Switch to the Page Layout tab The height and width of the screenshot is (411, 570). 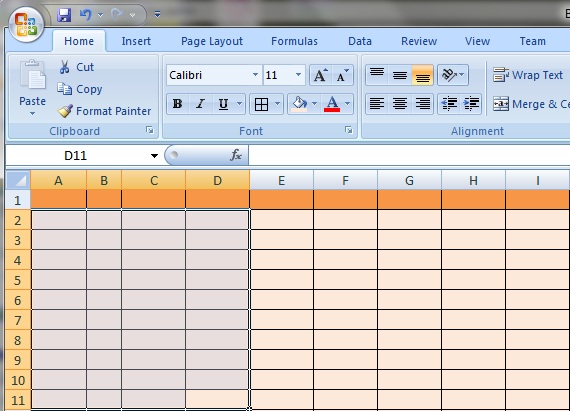pyautogui.click(x=212, y=41)
